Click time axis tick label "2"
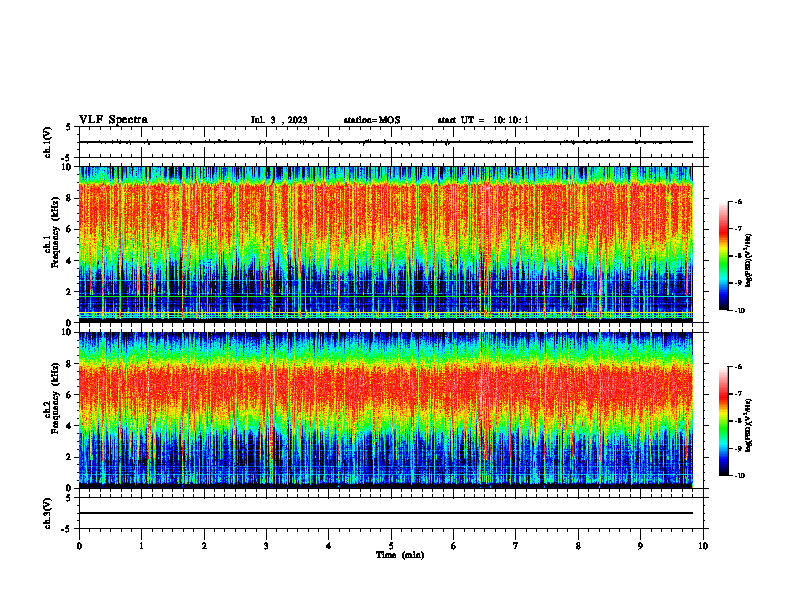Viewport: 792px width, 612px height. (204, 546)
